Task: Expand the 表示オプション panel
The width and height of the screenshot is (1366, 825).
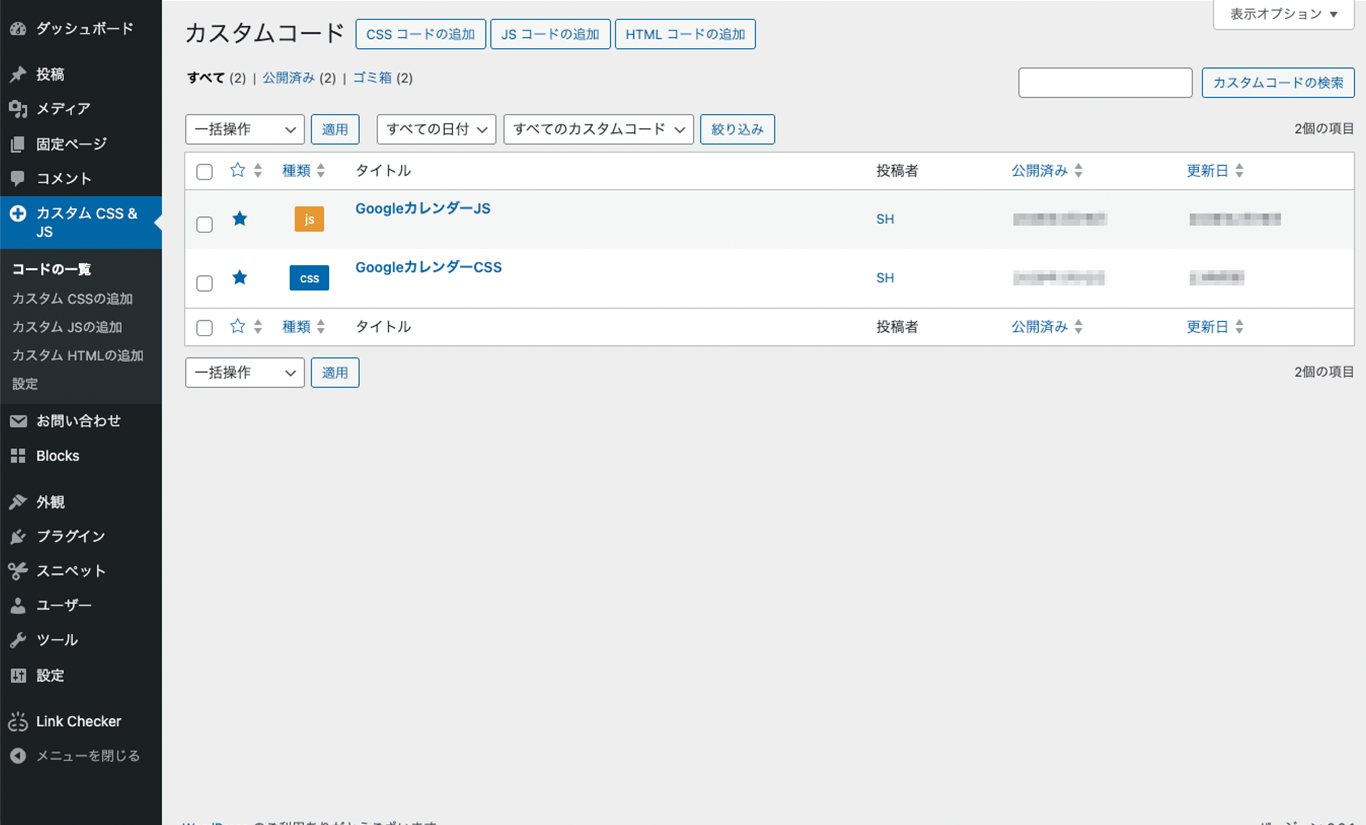Action: click(1283, 14)
